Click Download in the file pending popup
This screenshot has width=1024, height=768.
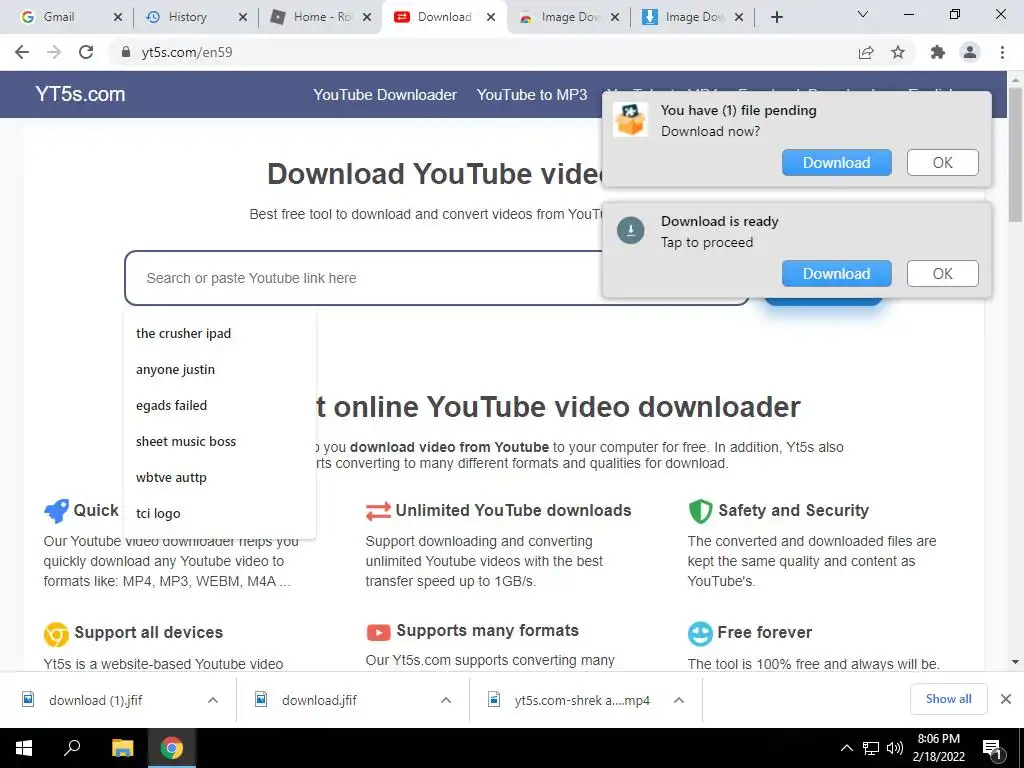(837, 163)
